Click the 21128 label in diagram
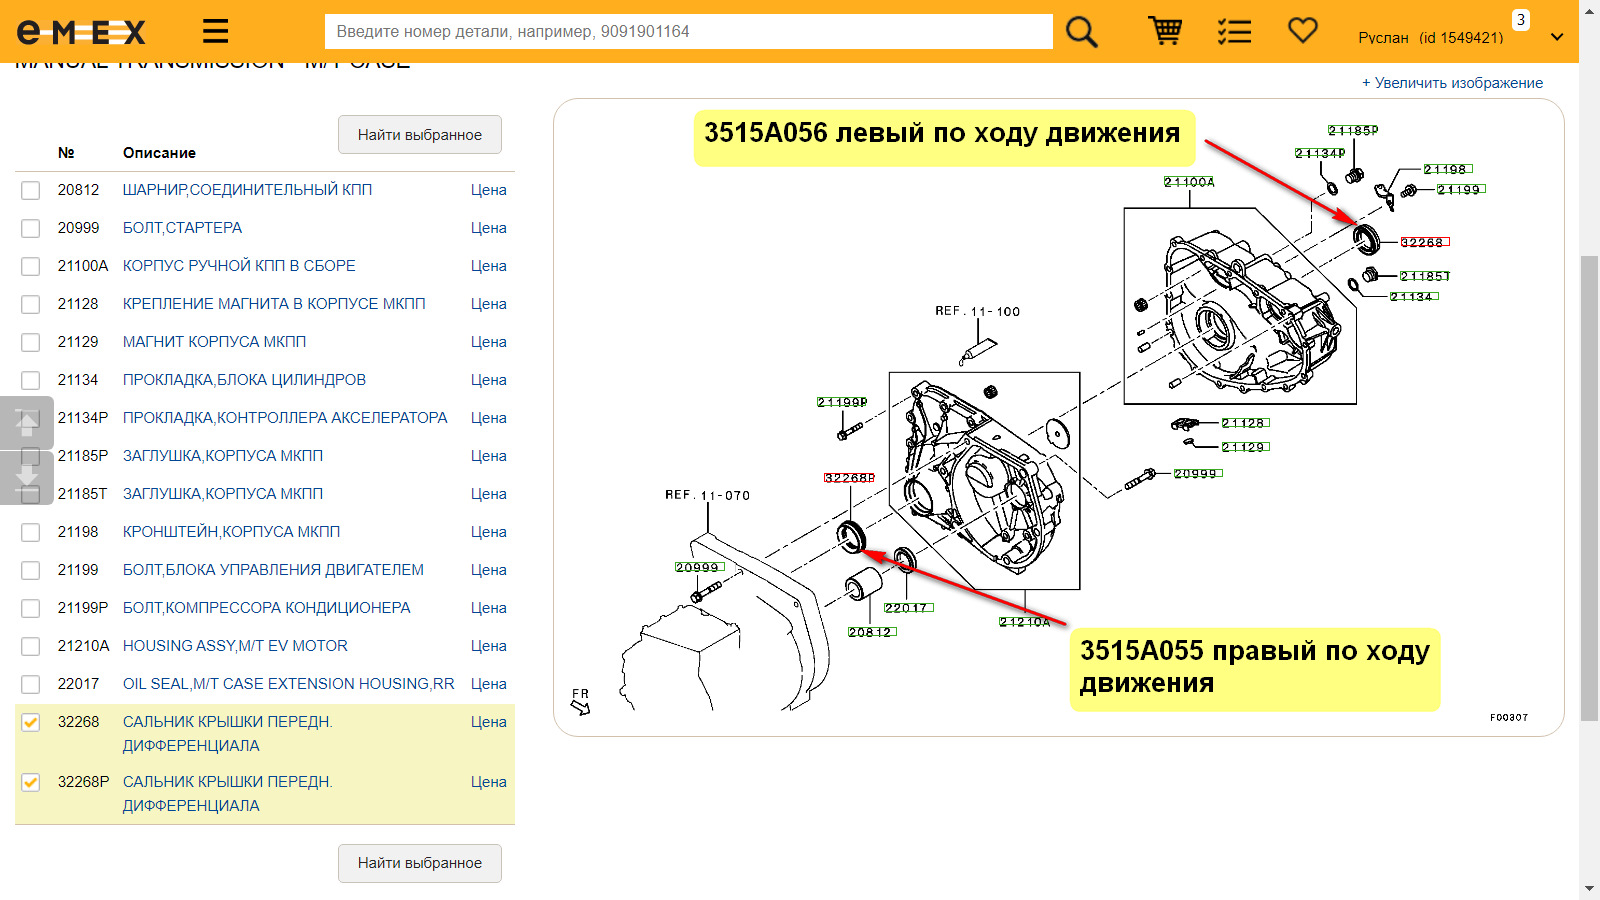The width and height of the screenshot is (1600, 900). click(1244, 423)
